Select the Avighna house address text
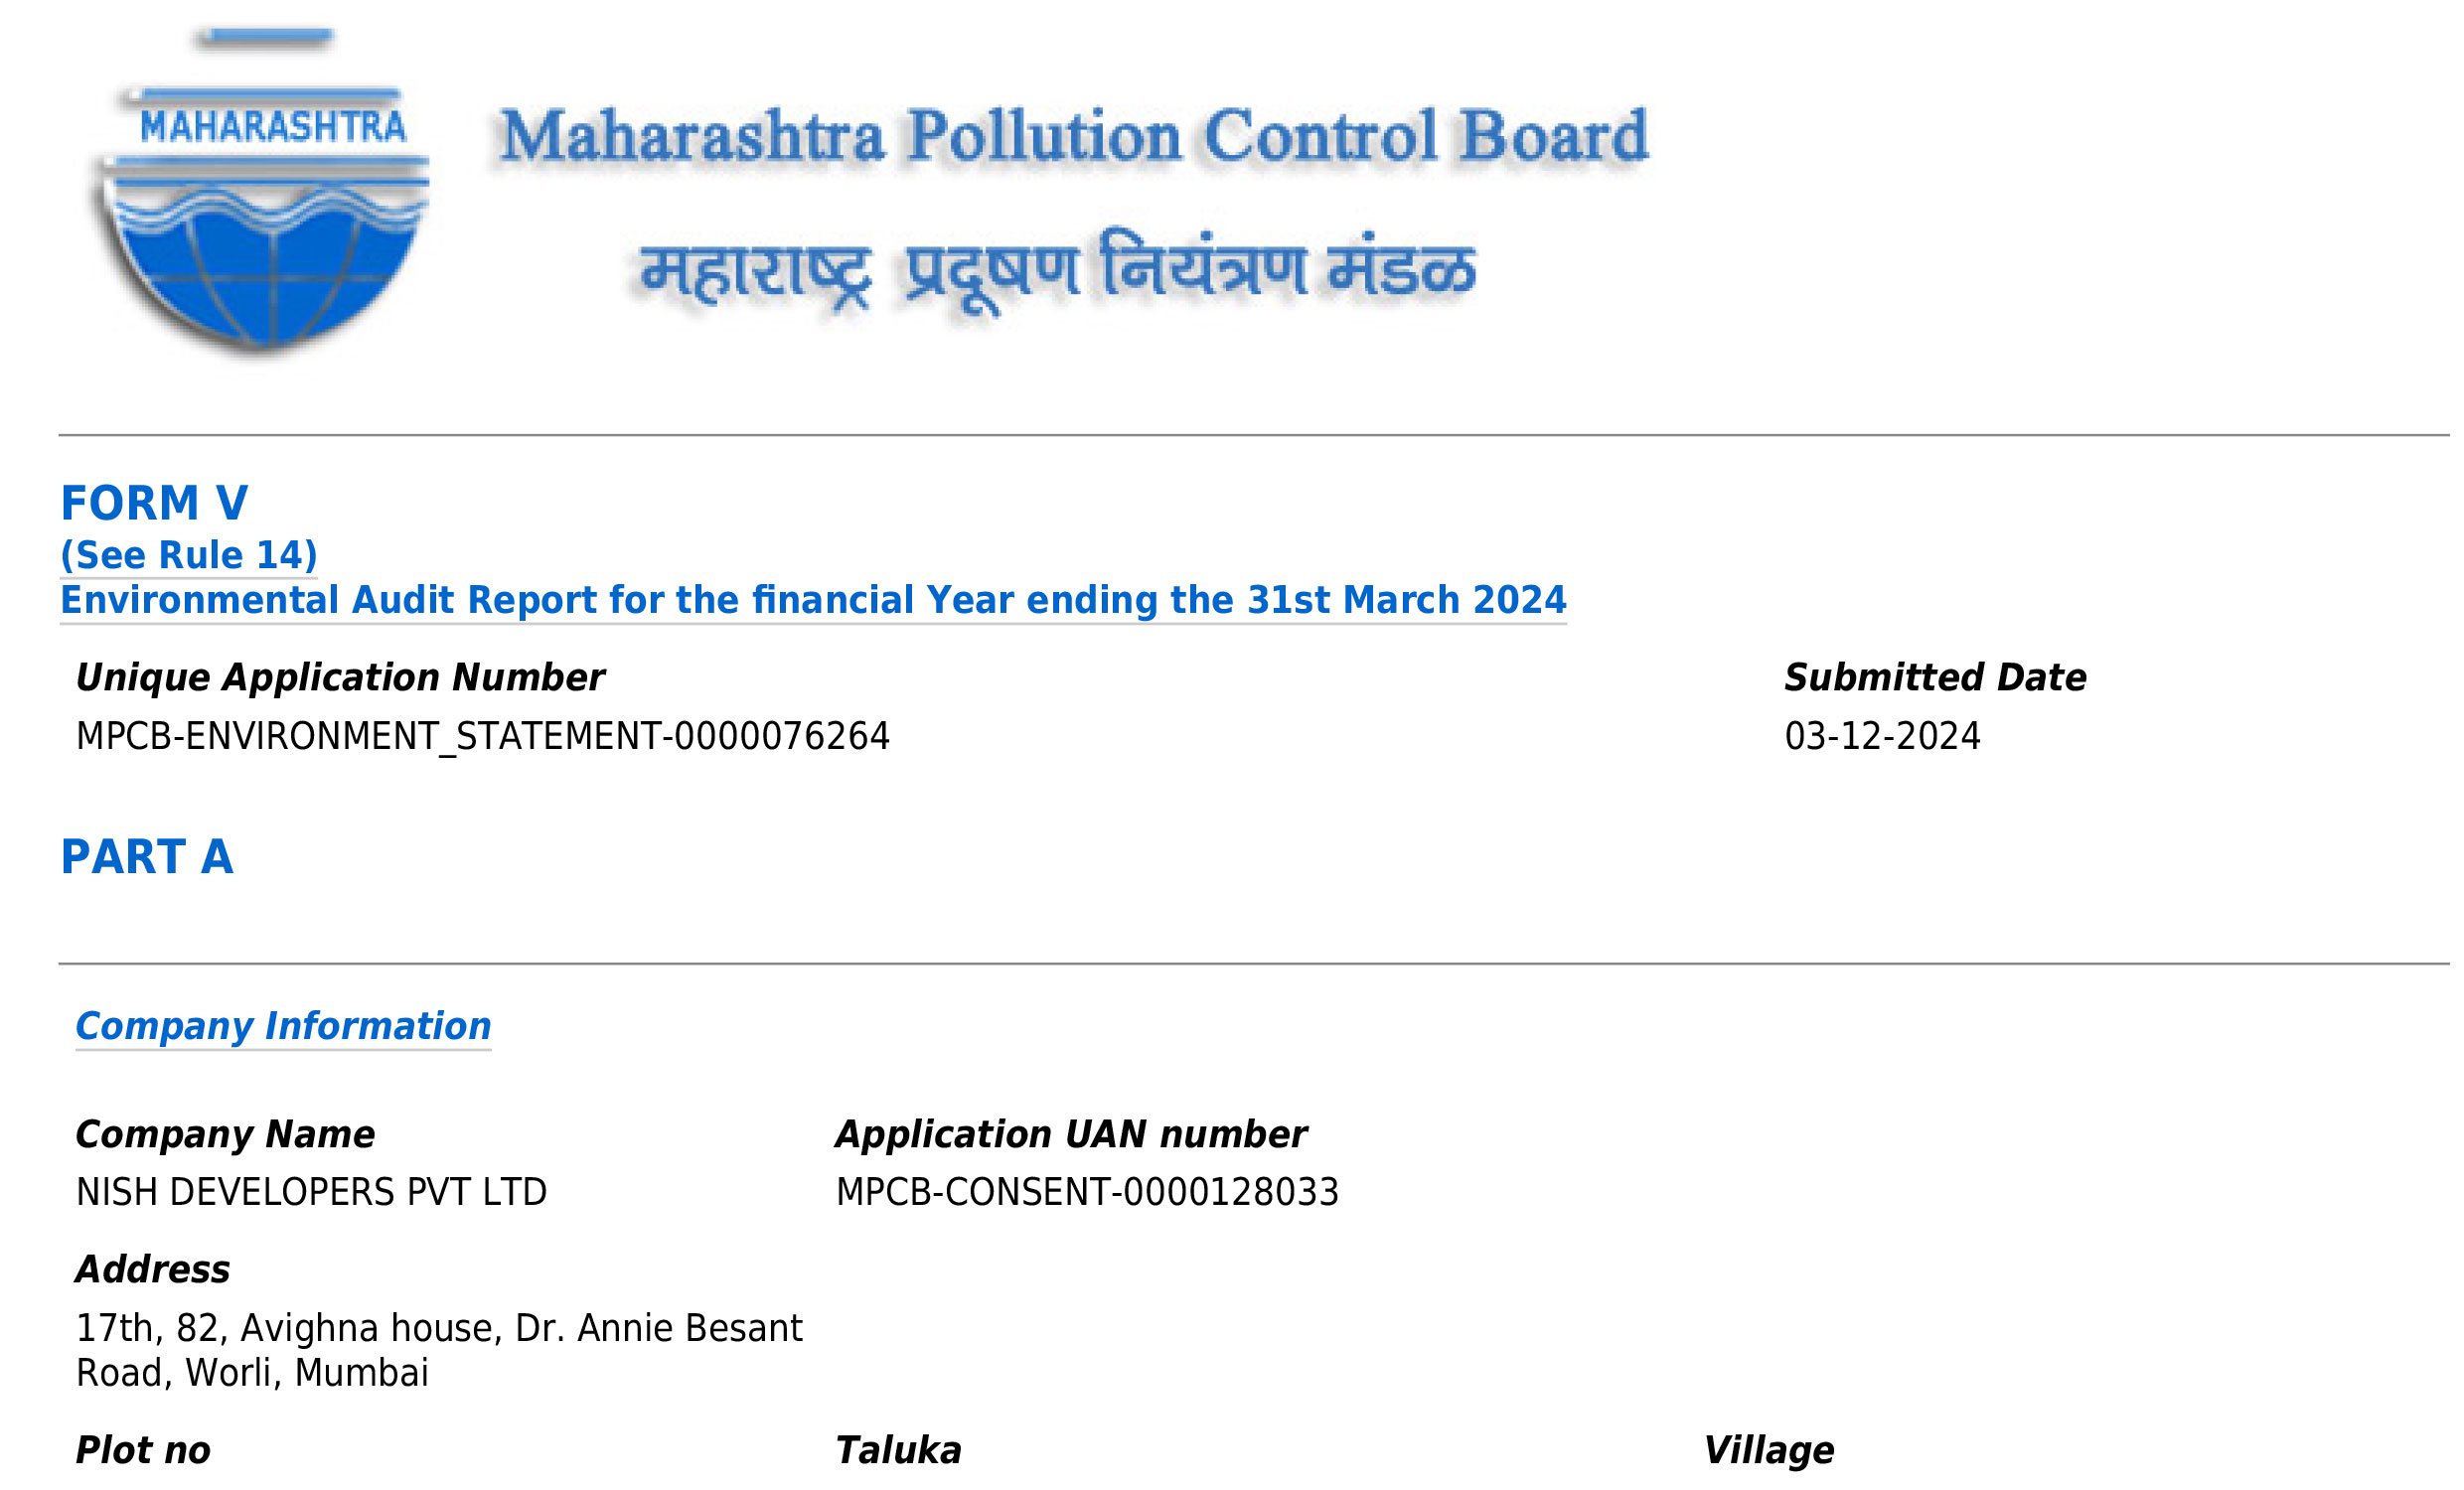Image resolution: width=2464 pixels, height=1490 pixels. (x=439, y=1351)
